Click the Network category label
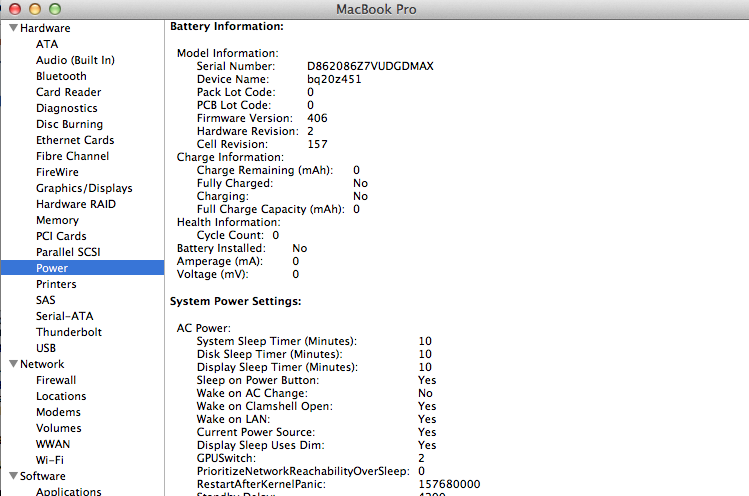This screenshot has width=749, height=496. (x=42, y=364)
